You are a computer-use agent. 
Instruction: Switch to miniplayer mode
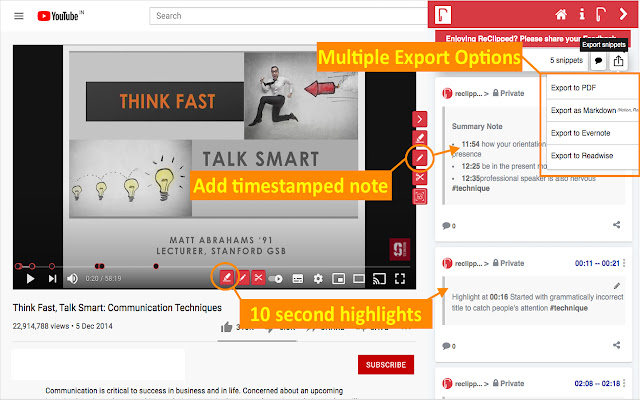click(x=338, y=279)
